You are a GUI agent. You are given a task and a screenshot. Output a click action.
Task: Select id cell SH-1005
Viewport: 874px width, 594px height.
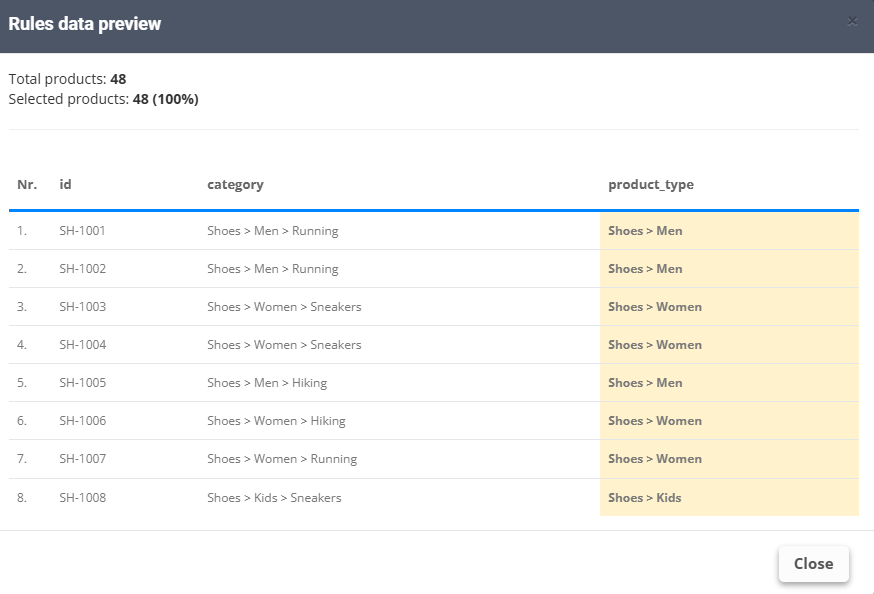click(82, 383)
